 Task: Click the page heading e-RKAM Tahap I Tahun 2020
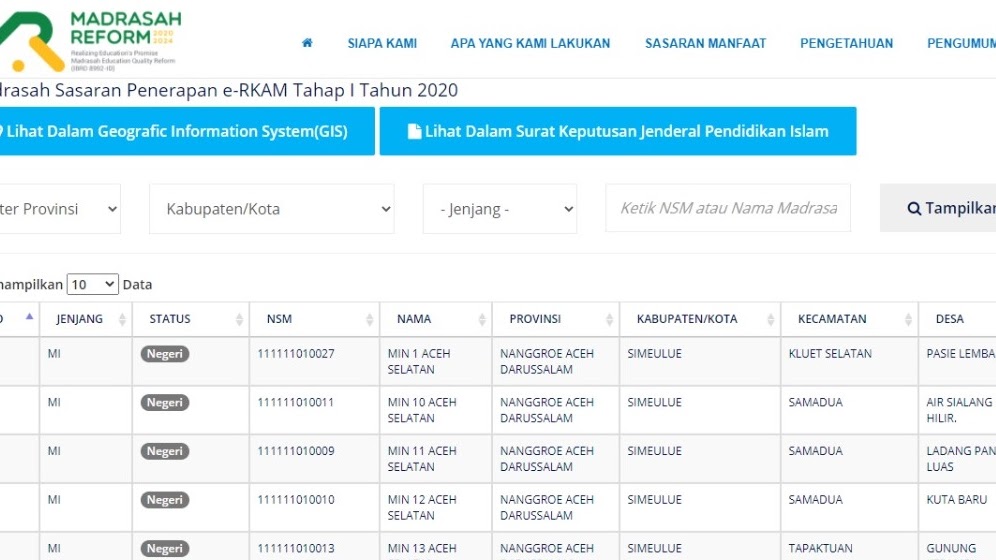229,90
